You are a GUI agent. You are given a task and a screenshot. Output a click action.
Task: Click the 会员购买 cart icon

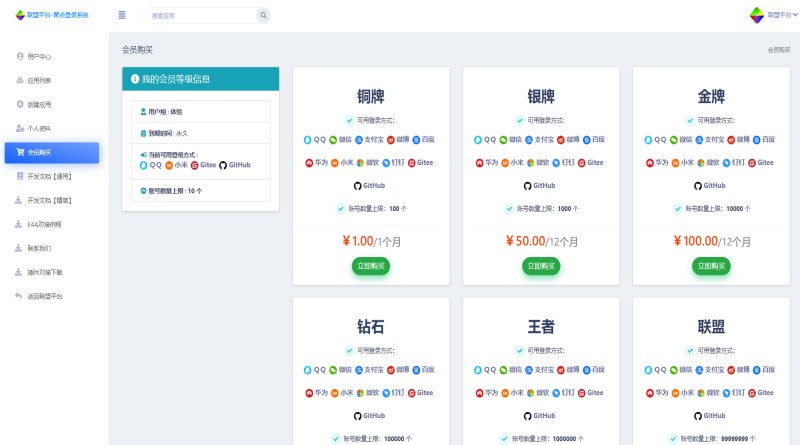[20, 152]
